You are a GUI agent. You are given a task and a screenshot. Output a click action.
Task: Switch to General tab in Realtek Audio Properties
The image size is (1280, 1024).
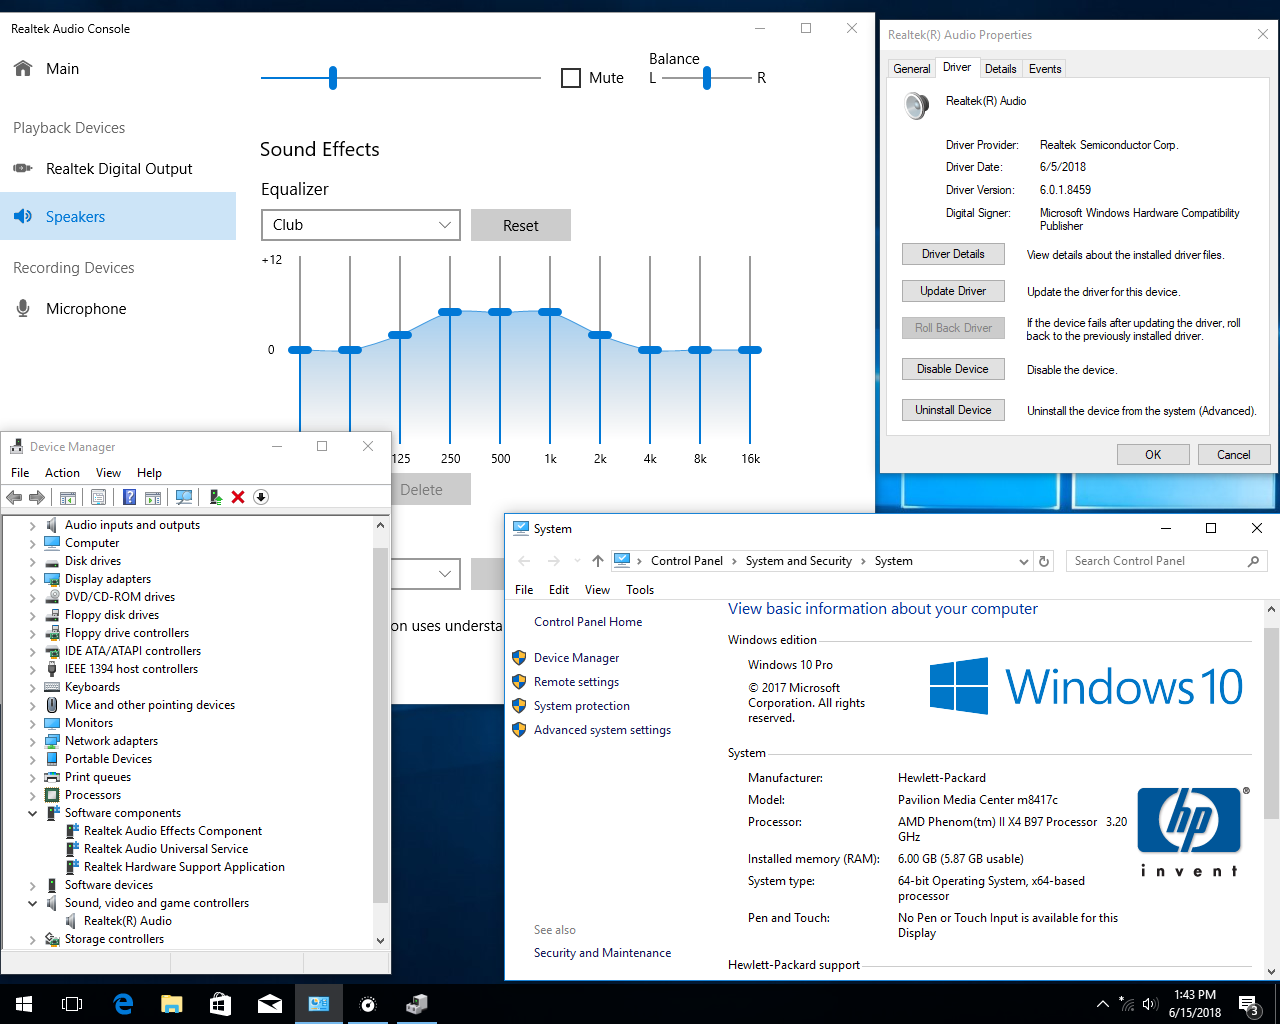912,69
